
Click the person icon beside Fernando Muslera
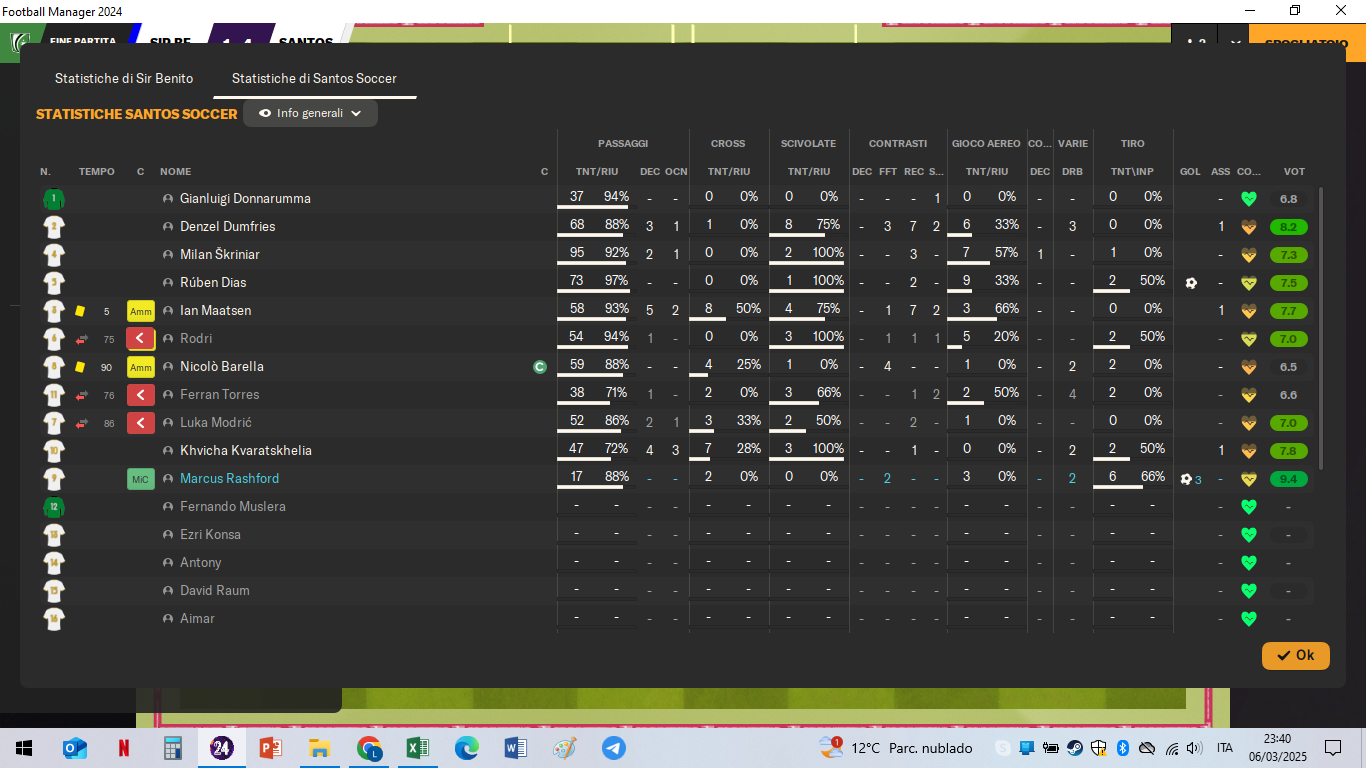tap(168, 507)
